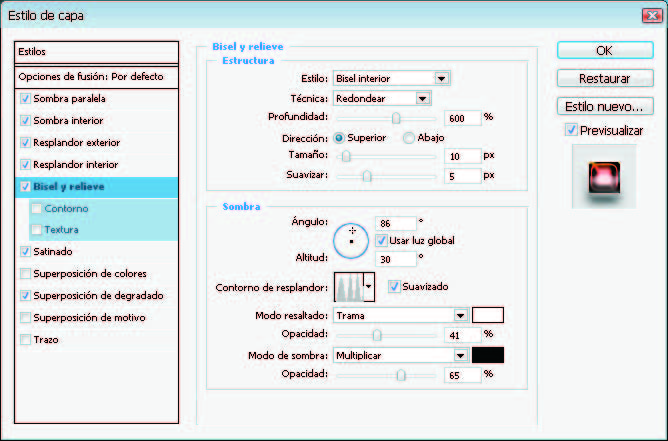Click Estilo nuevo... button
668x441 pixels.
[x=605, y=106]
